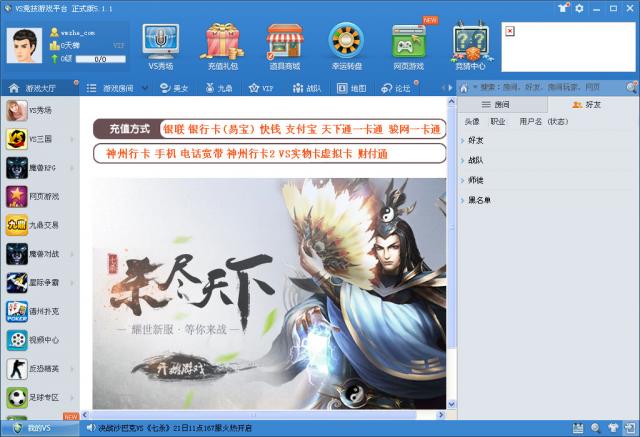Viewport: 640px width, 437px height.
Task: Expand 反恐精英 submenu arrow
Action: point(72,369)
